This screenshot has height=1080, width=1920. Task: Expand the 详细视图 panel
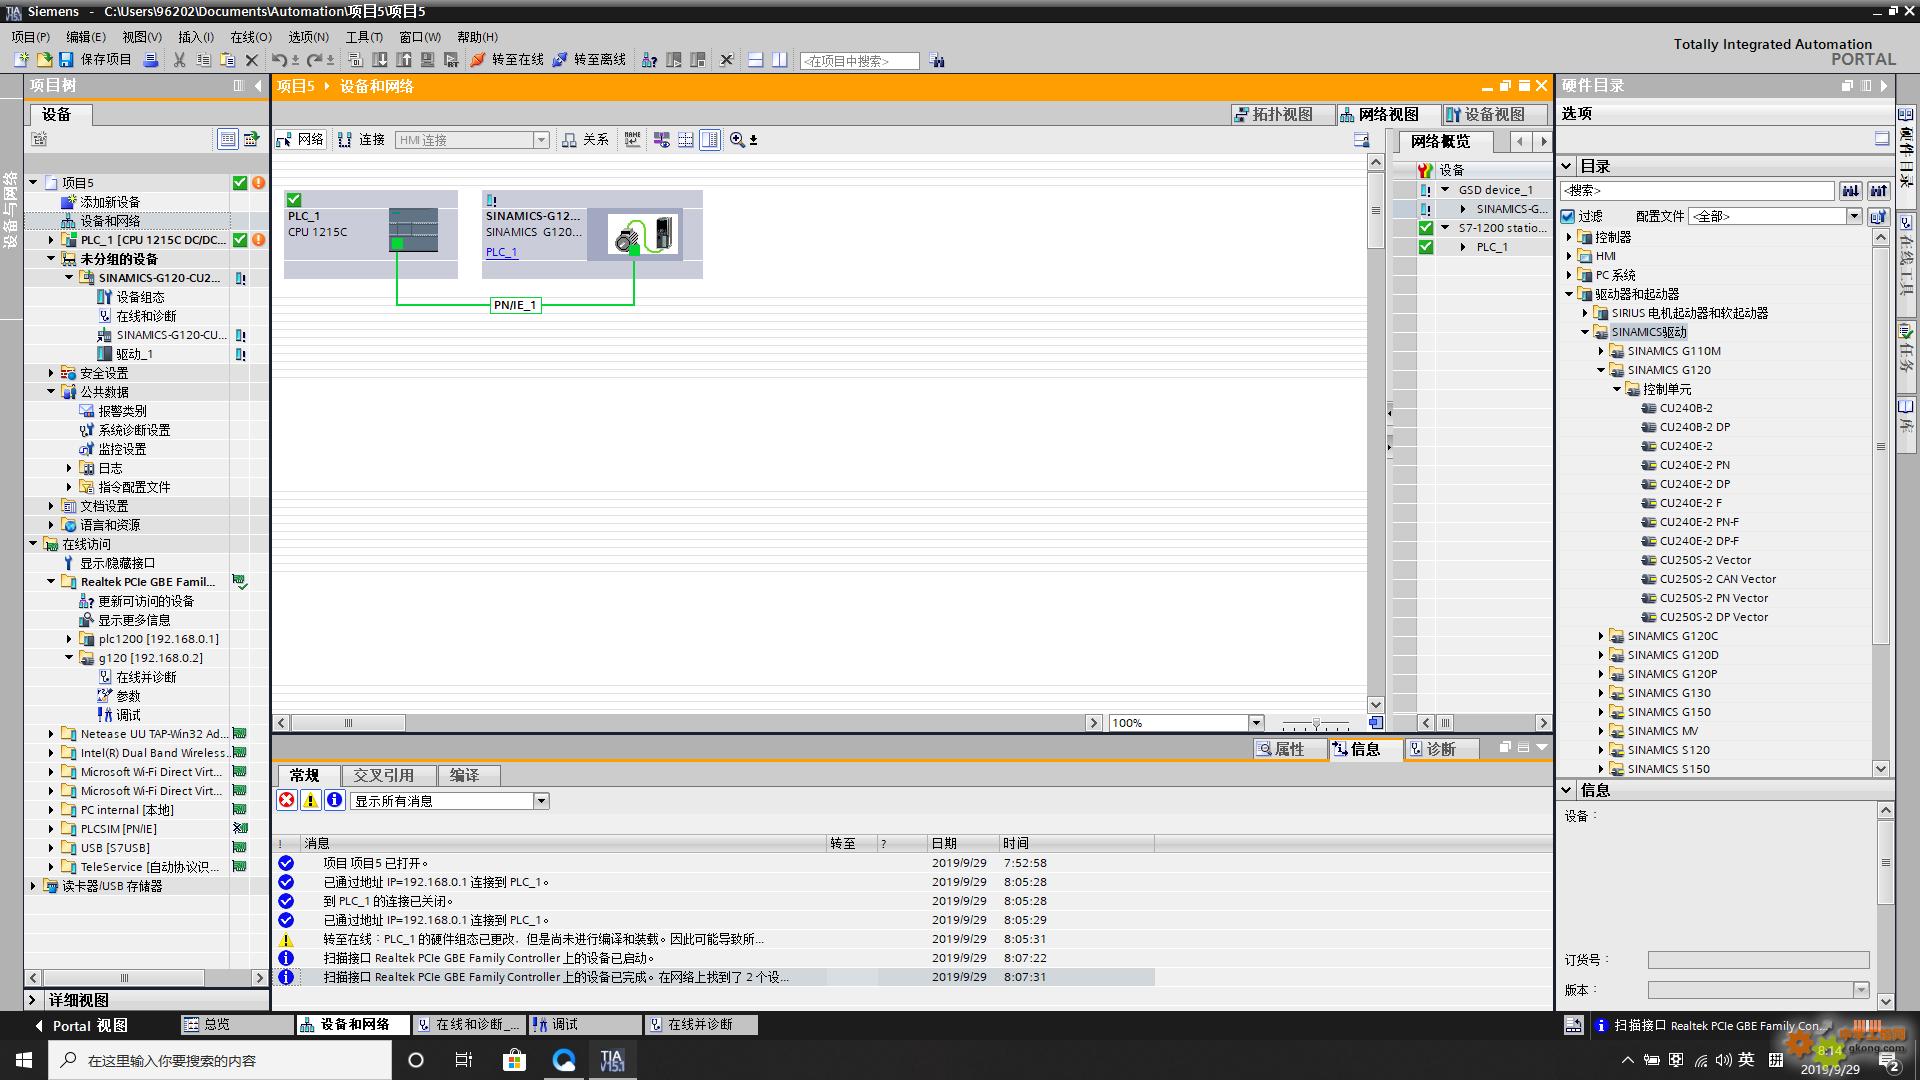31,1000
